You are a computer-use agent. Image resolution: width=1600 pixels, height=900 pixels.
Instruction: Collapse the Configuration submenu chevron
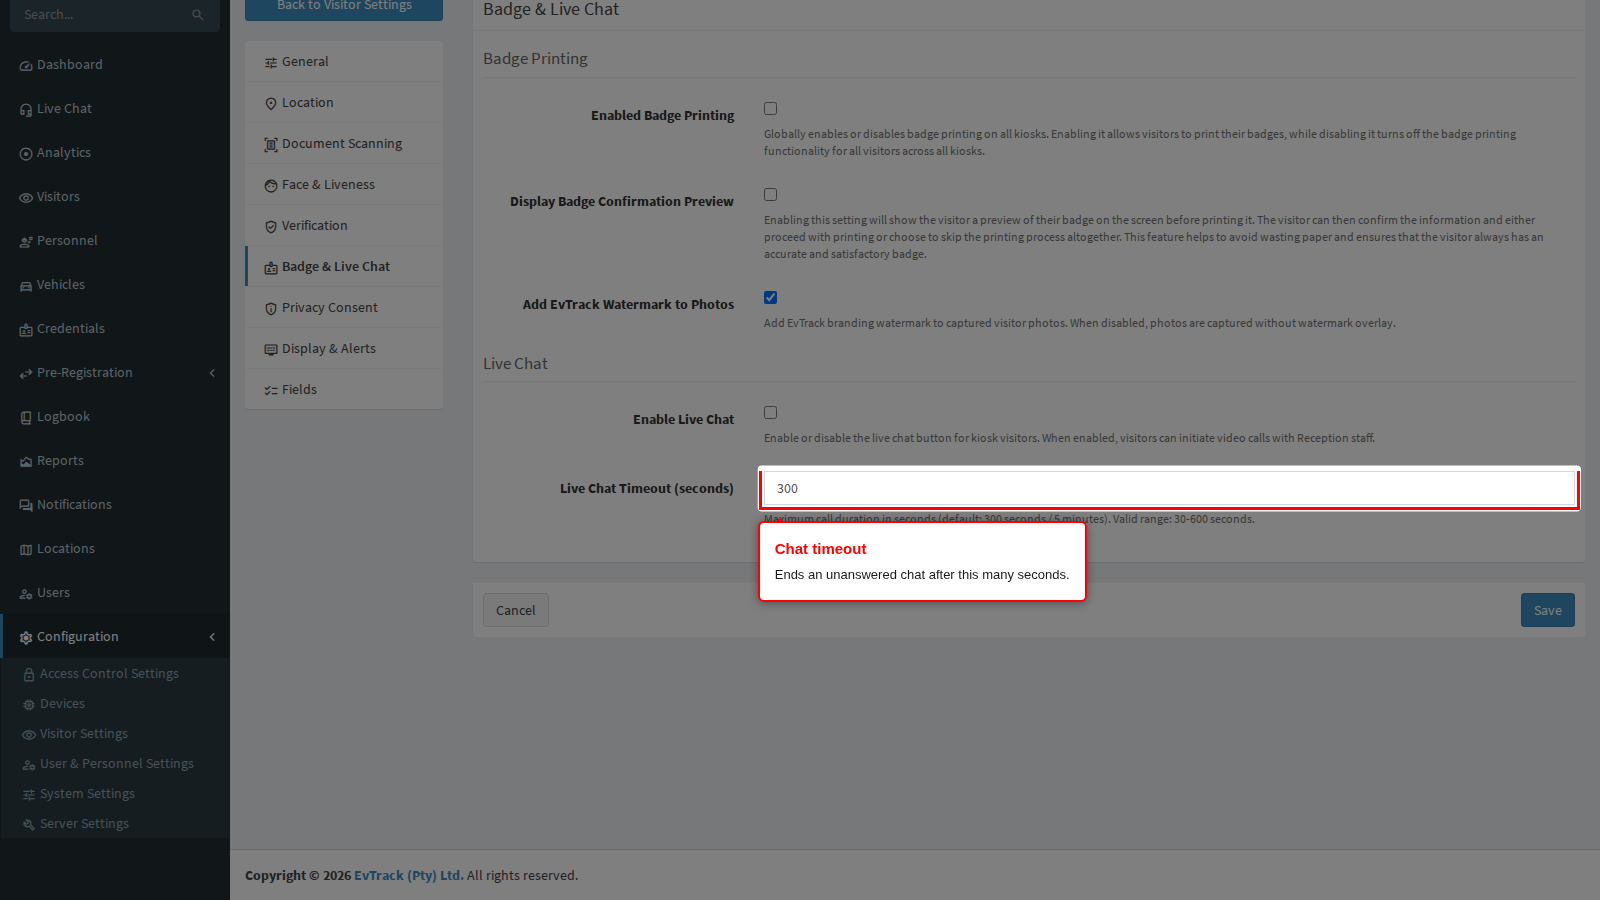(212, 637)
